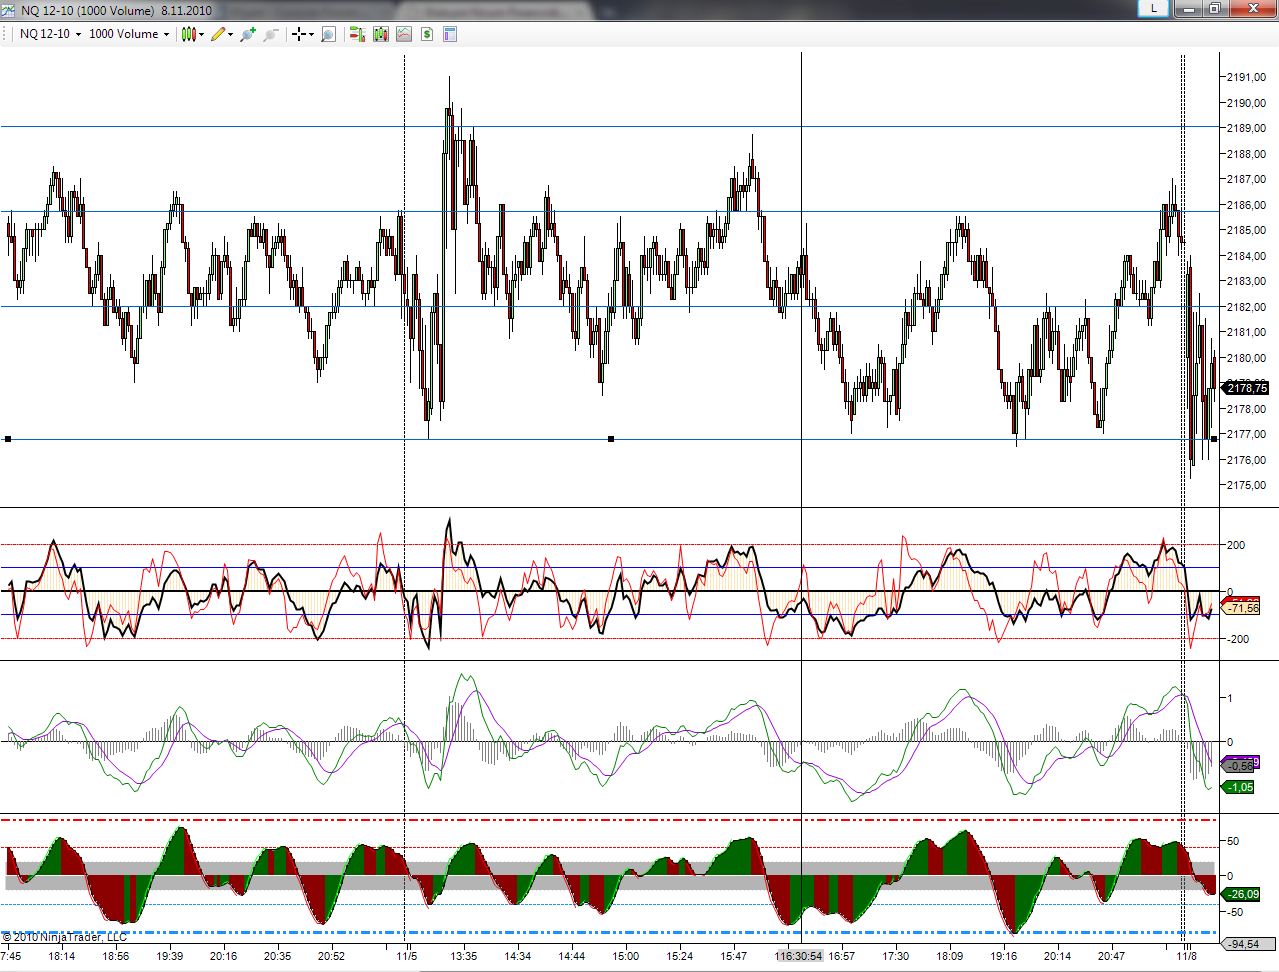Image resolution: width=1279 pixels, height=972 pixels.
Task: Click the 13:35 time axis label
Action: 463,956
